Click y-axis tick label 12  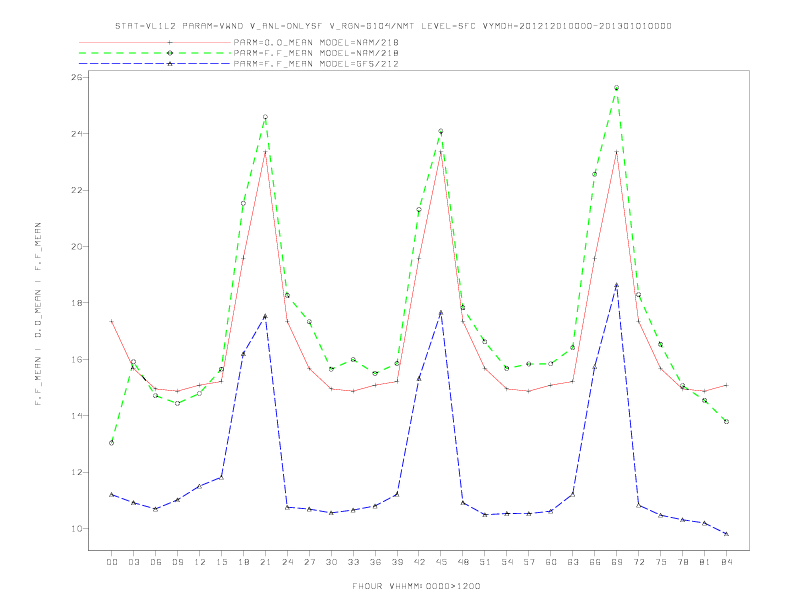[x=77, y=473]
